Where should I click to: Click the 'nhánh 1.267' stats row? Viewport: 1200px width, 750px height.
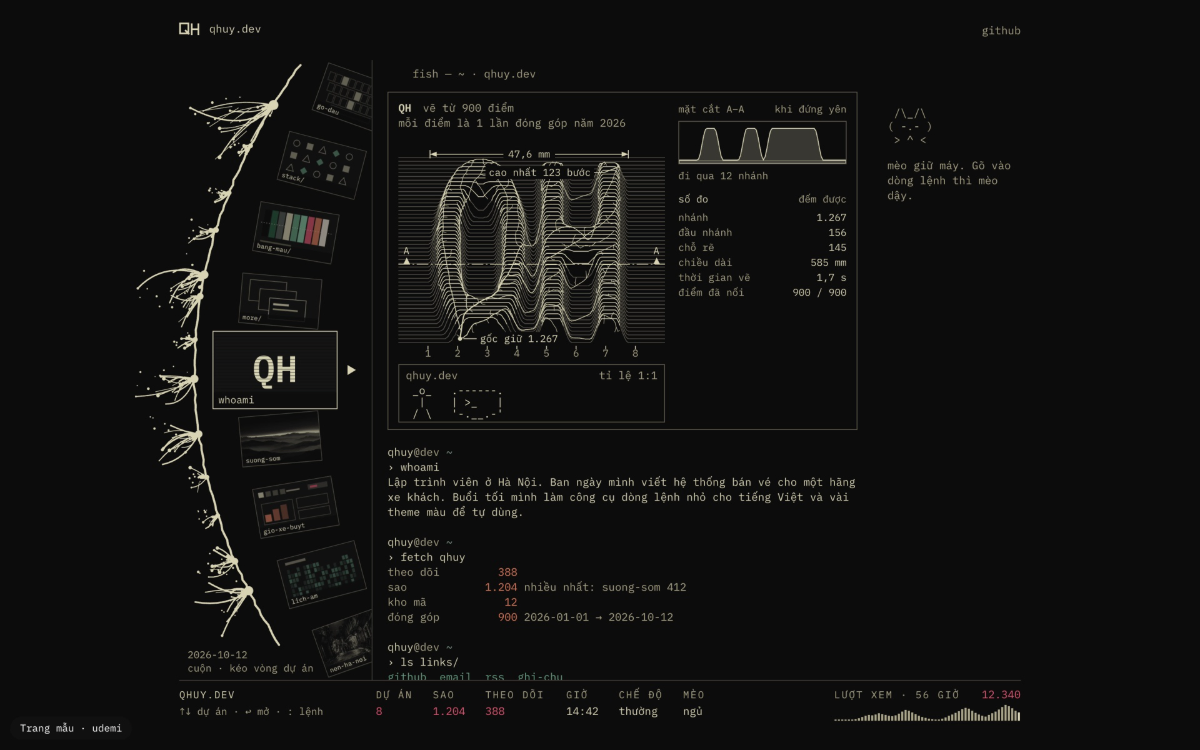[762, 217]
